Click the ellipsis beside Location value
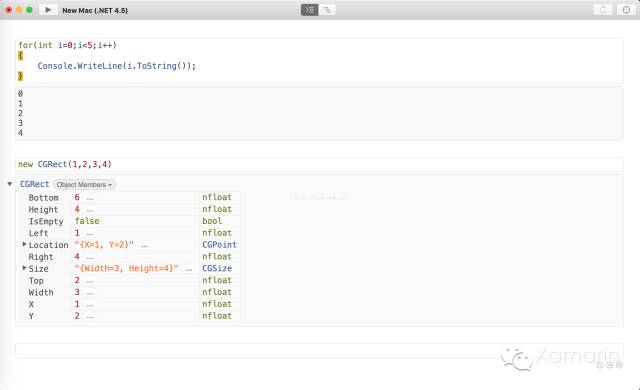This screenshot has width=640, height=390. click(x=144, y=246)
